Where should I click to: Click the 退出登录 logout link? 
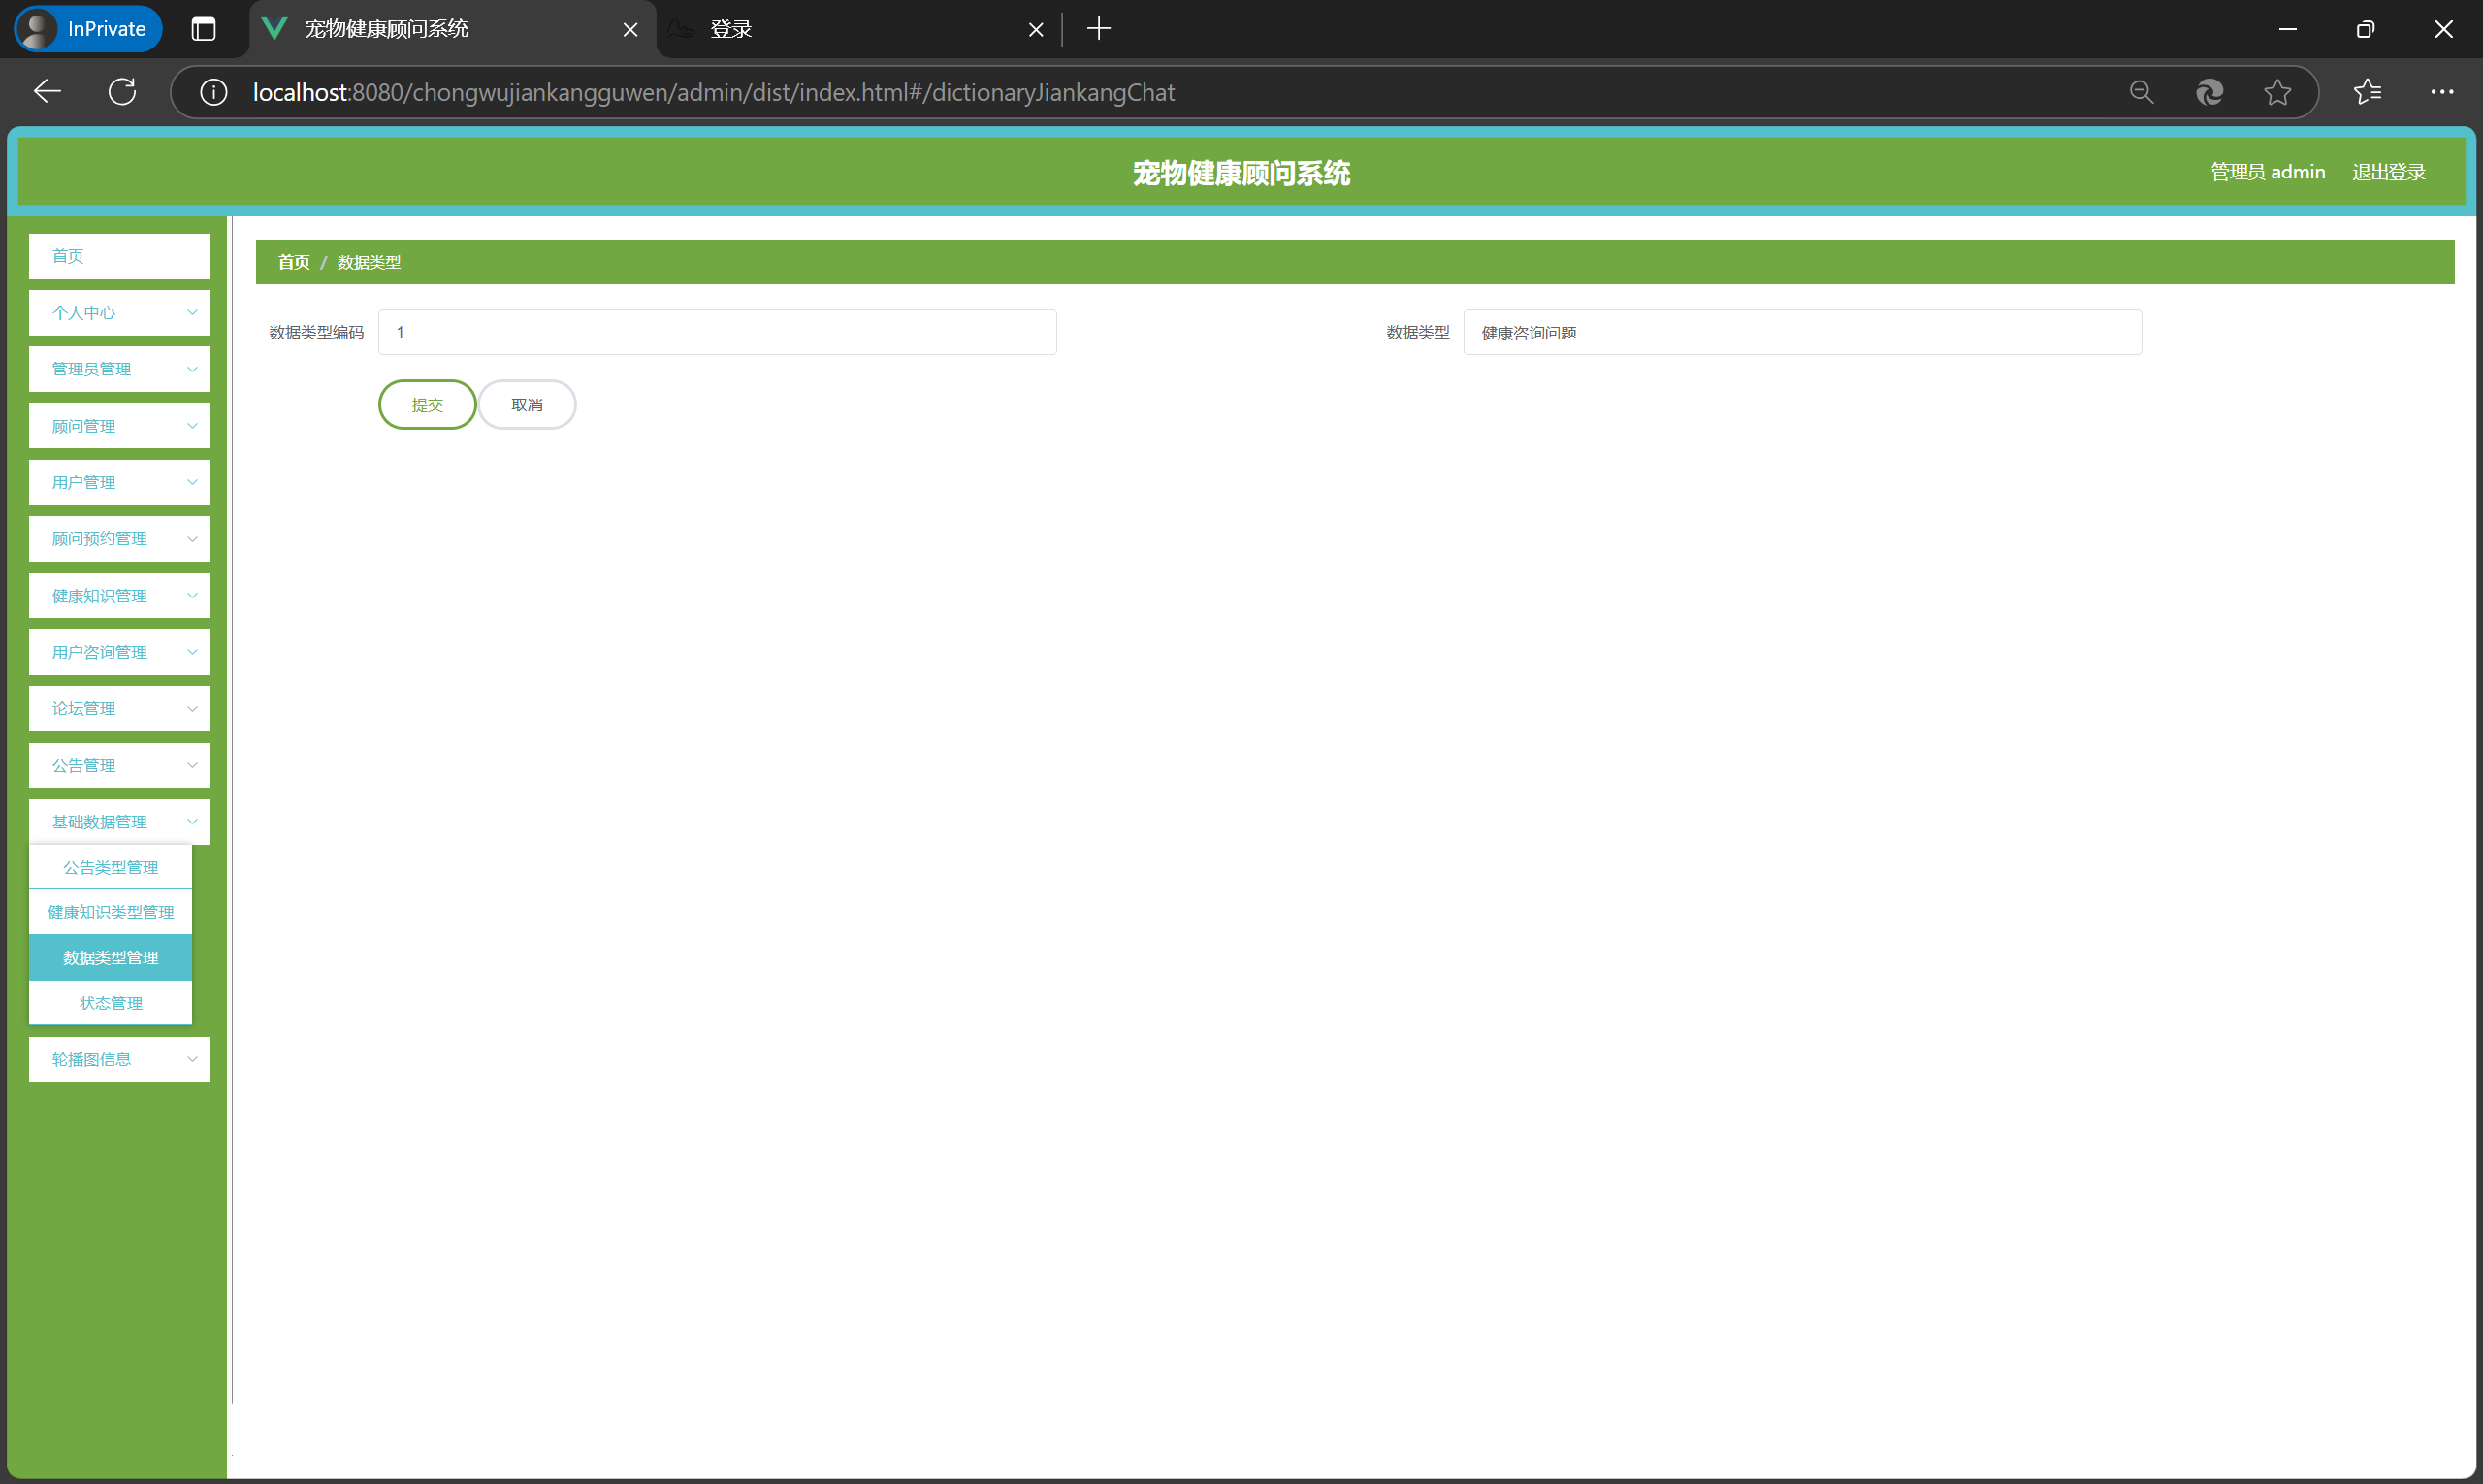pos(2388,172)
